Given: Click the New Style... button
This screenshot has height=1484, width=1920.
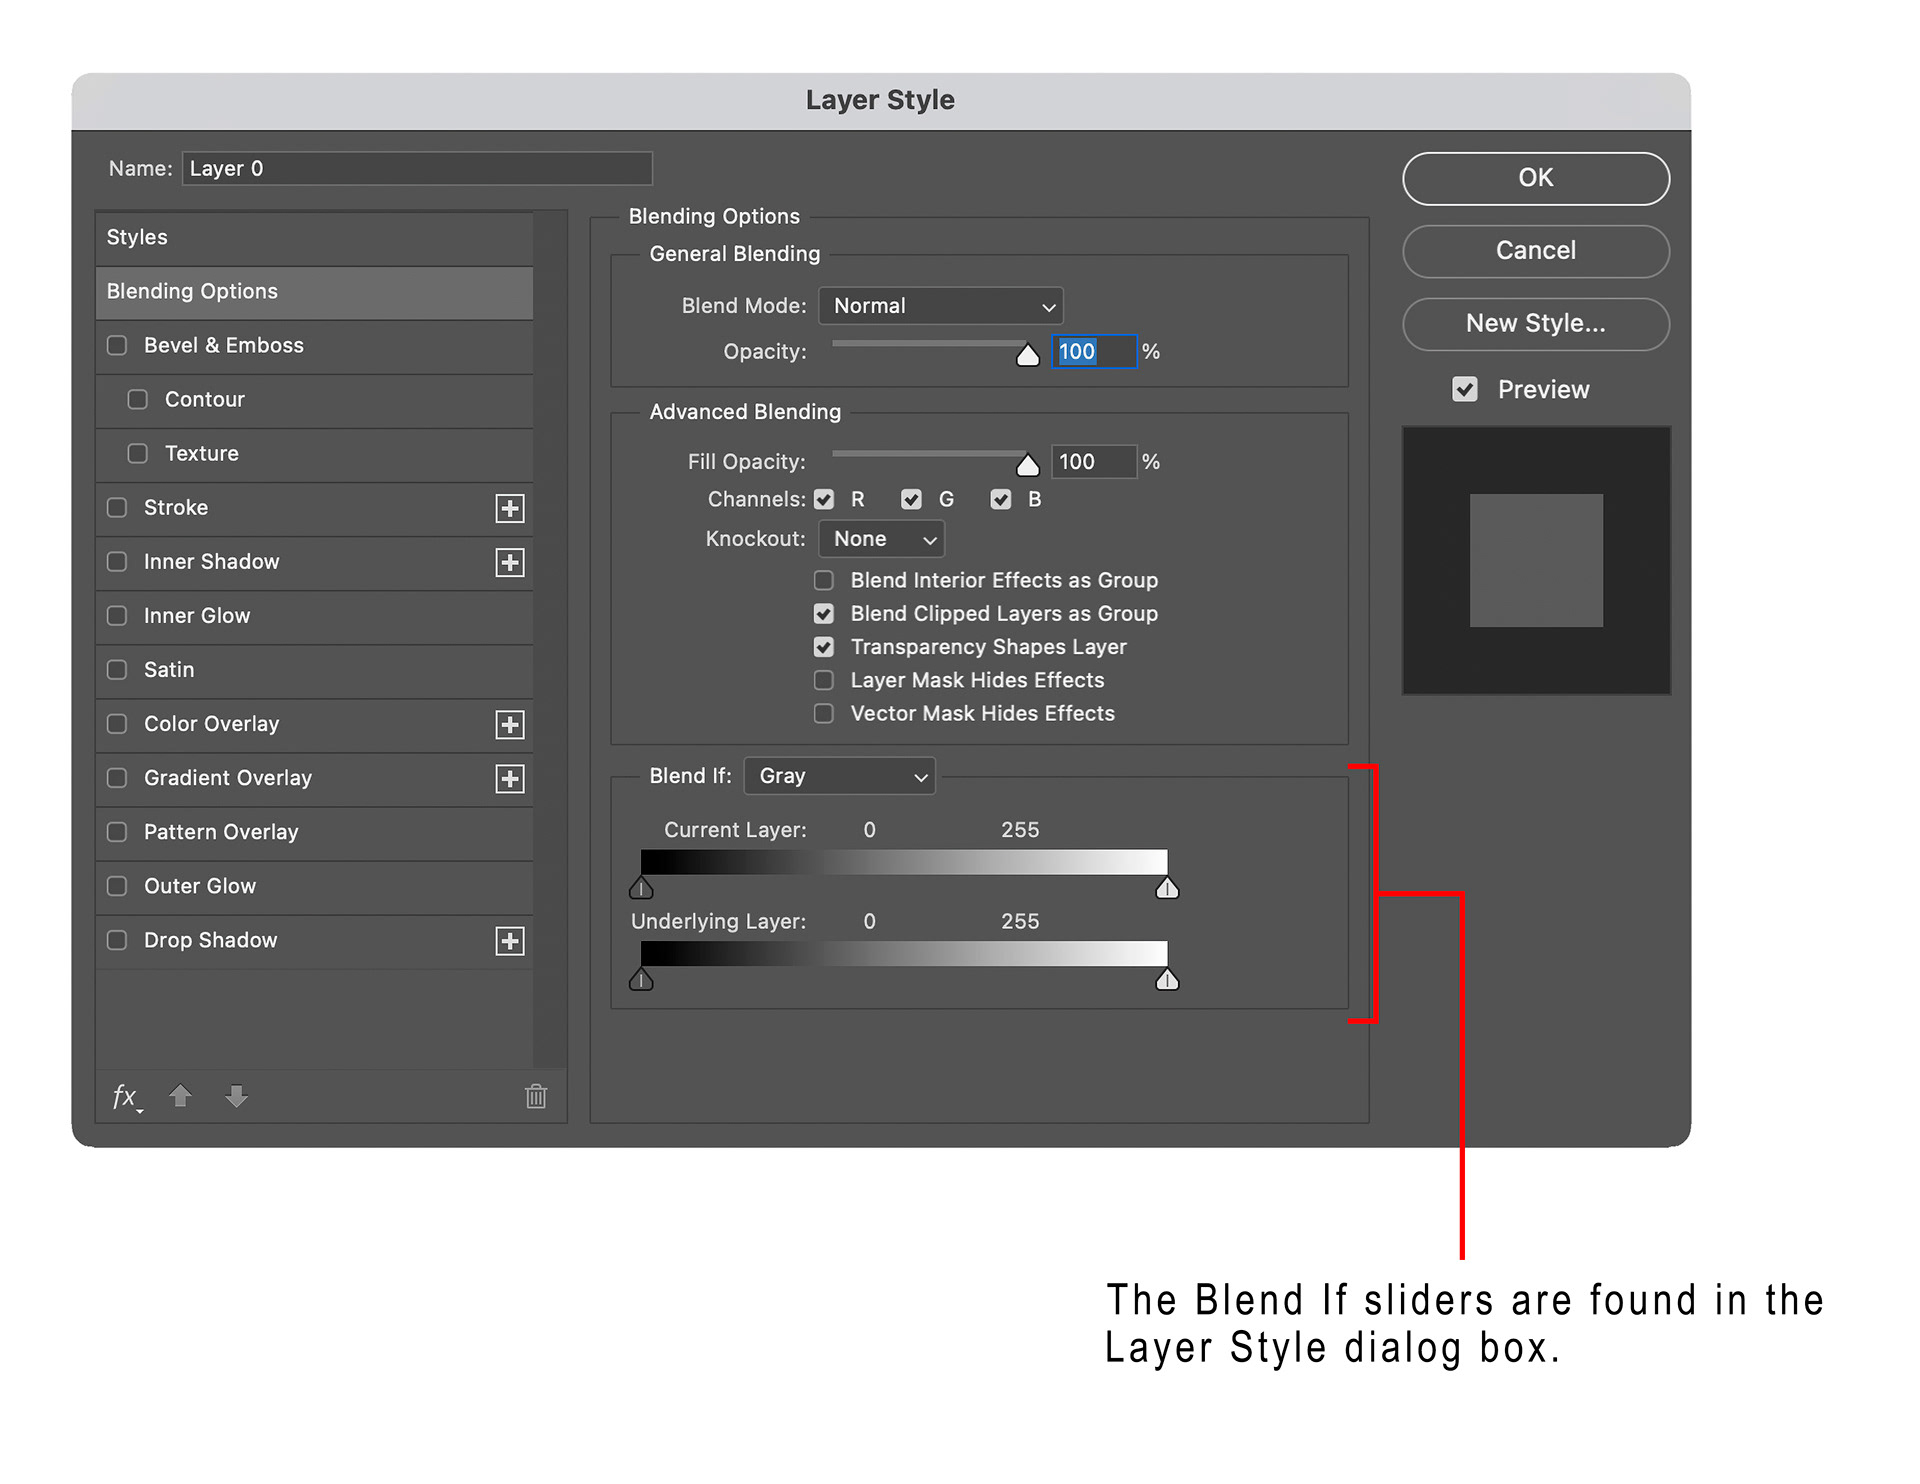Looking at the screenshot, I should 1535,323.
